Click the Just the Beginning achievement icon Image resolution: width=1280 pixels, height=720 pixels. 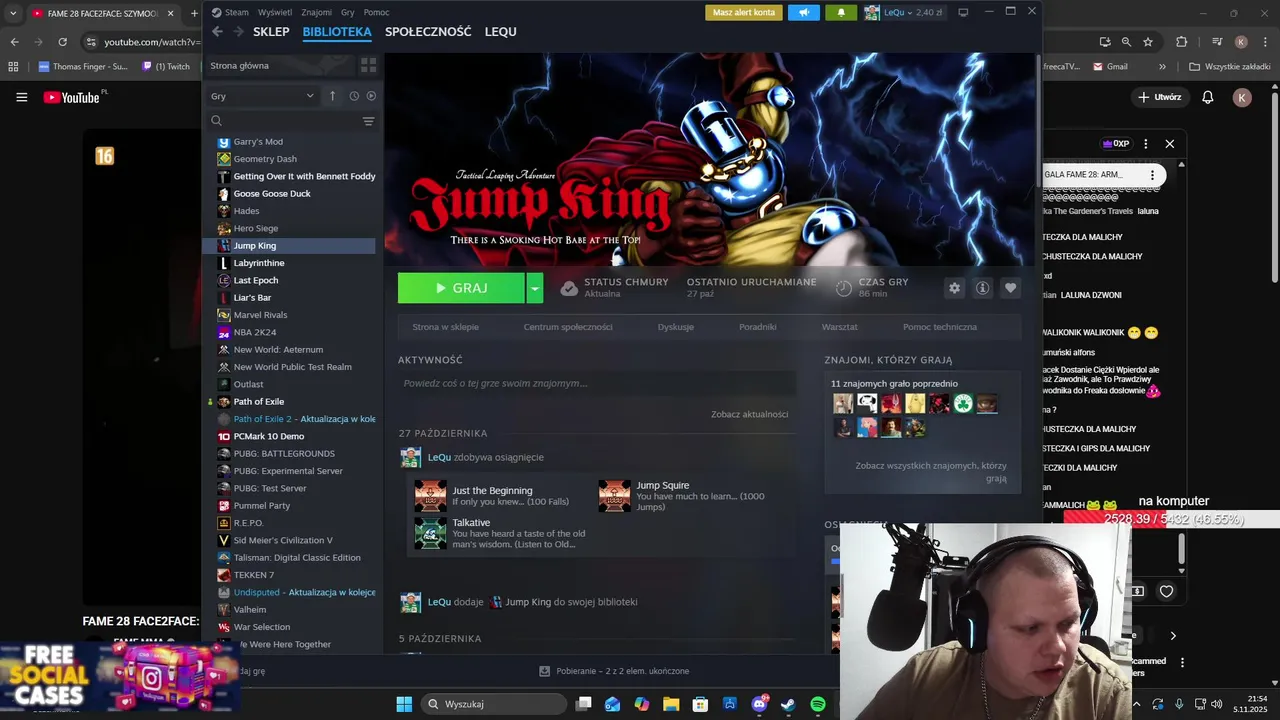pos(431,496)
